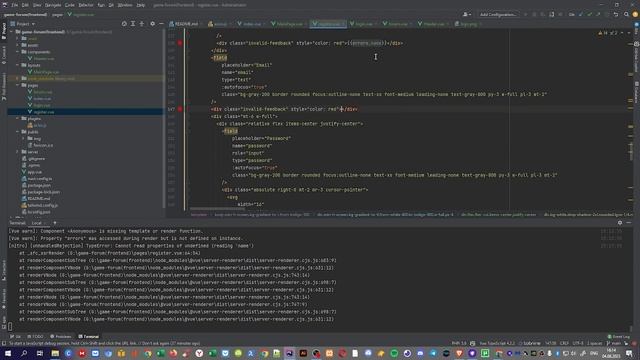Toggle breakpoint on line 147

[x=180, y=109]
